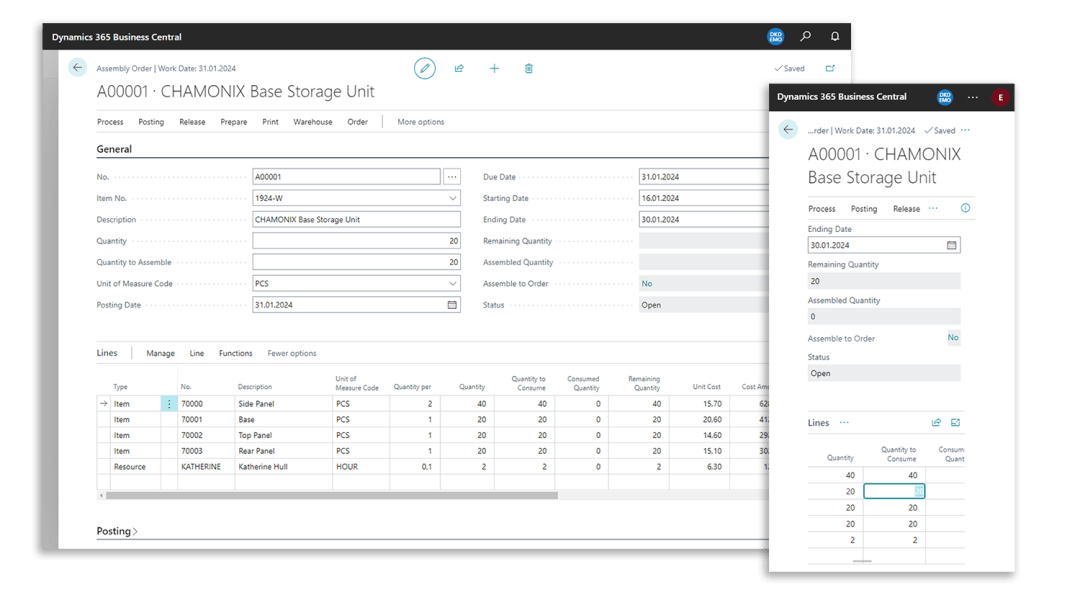Toggle the Assemble to Order value in the mobile window
Image resolution: width=1080 pixels, height=595 pixels.
tap(953, 338)
